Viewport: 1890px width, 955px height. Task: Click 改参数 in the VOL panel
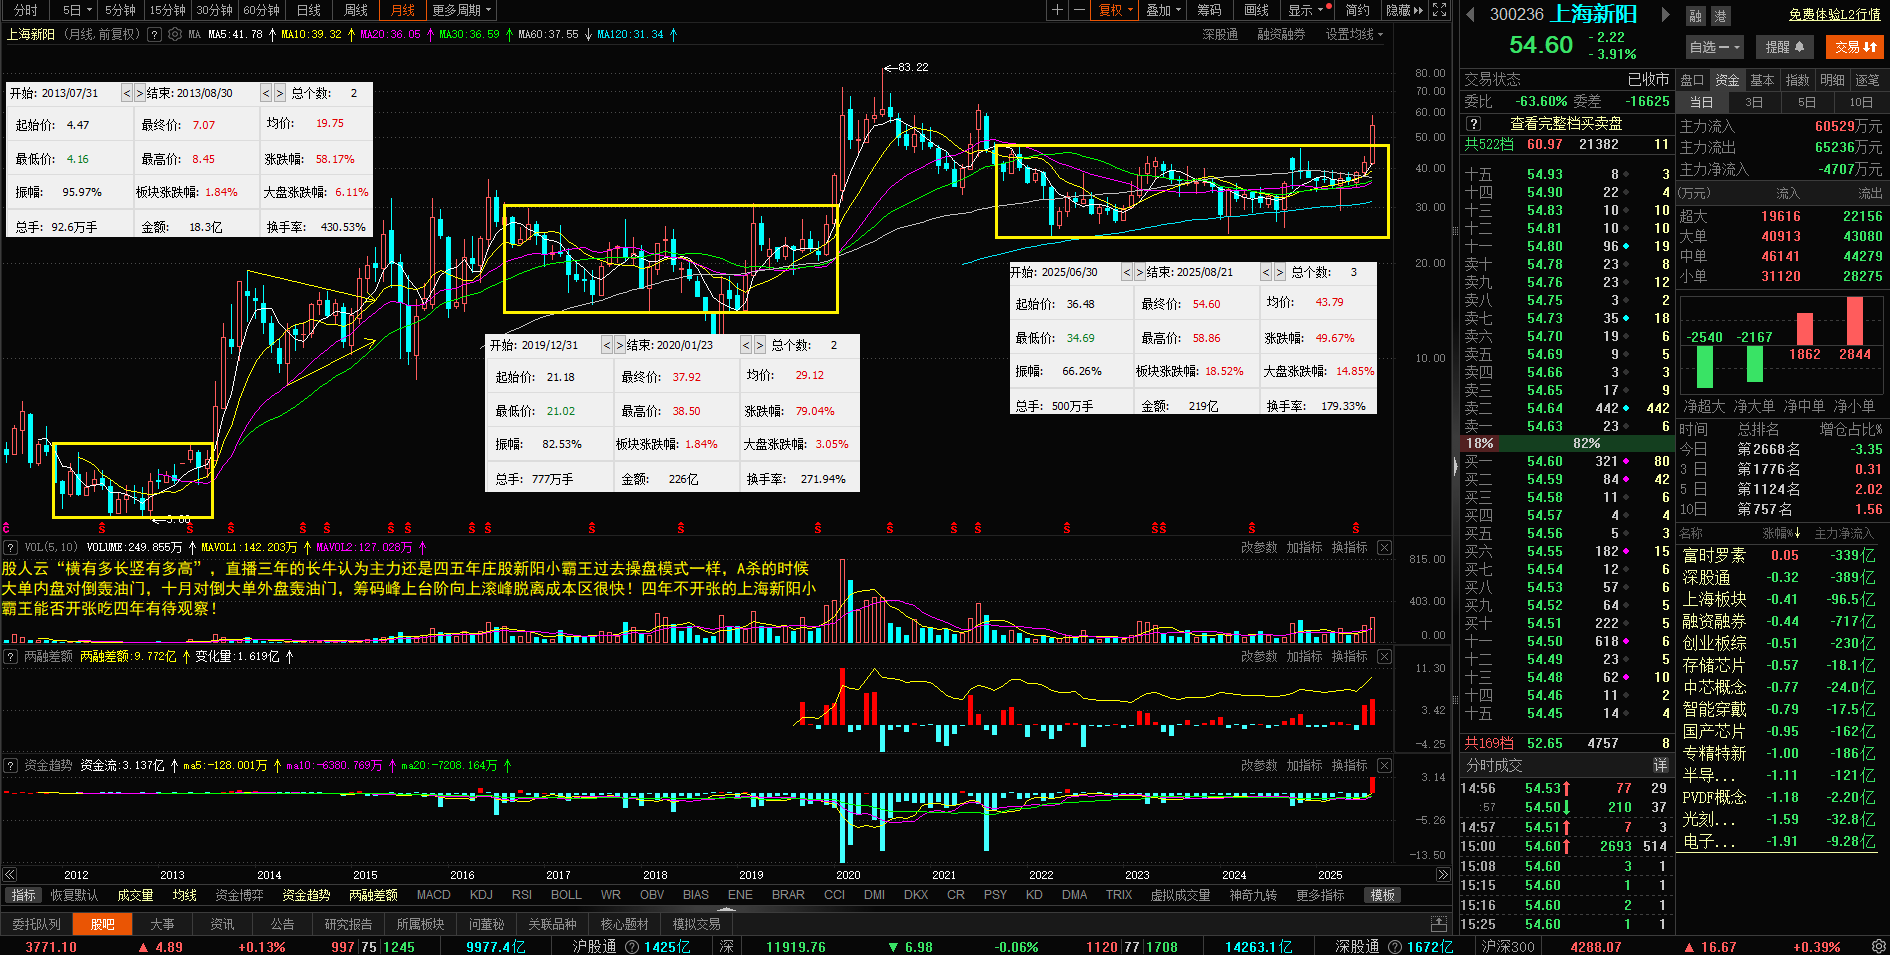(1259, 547)
